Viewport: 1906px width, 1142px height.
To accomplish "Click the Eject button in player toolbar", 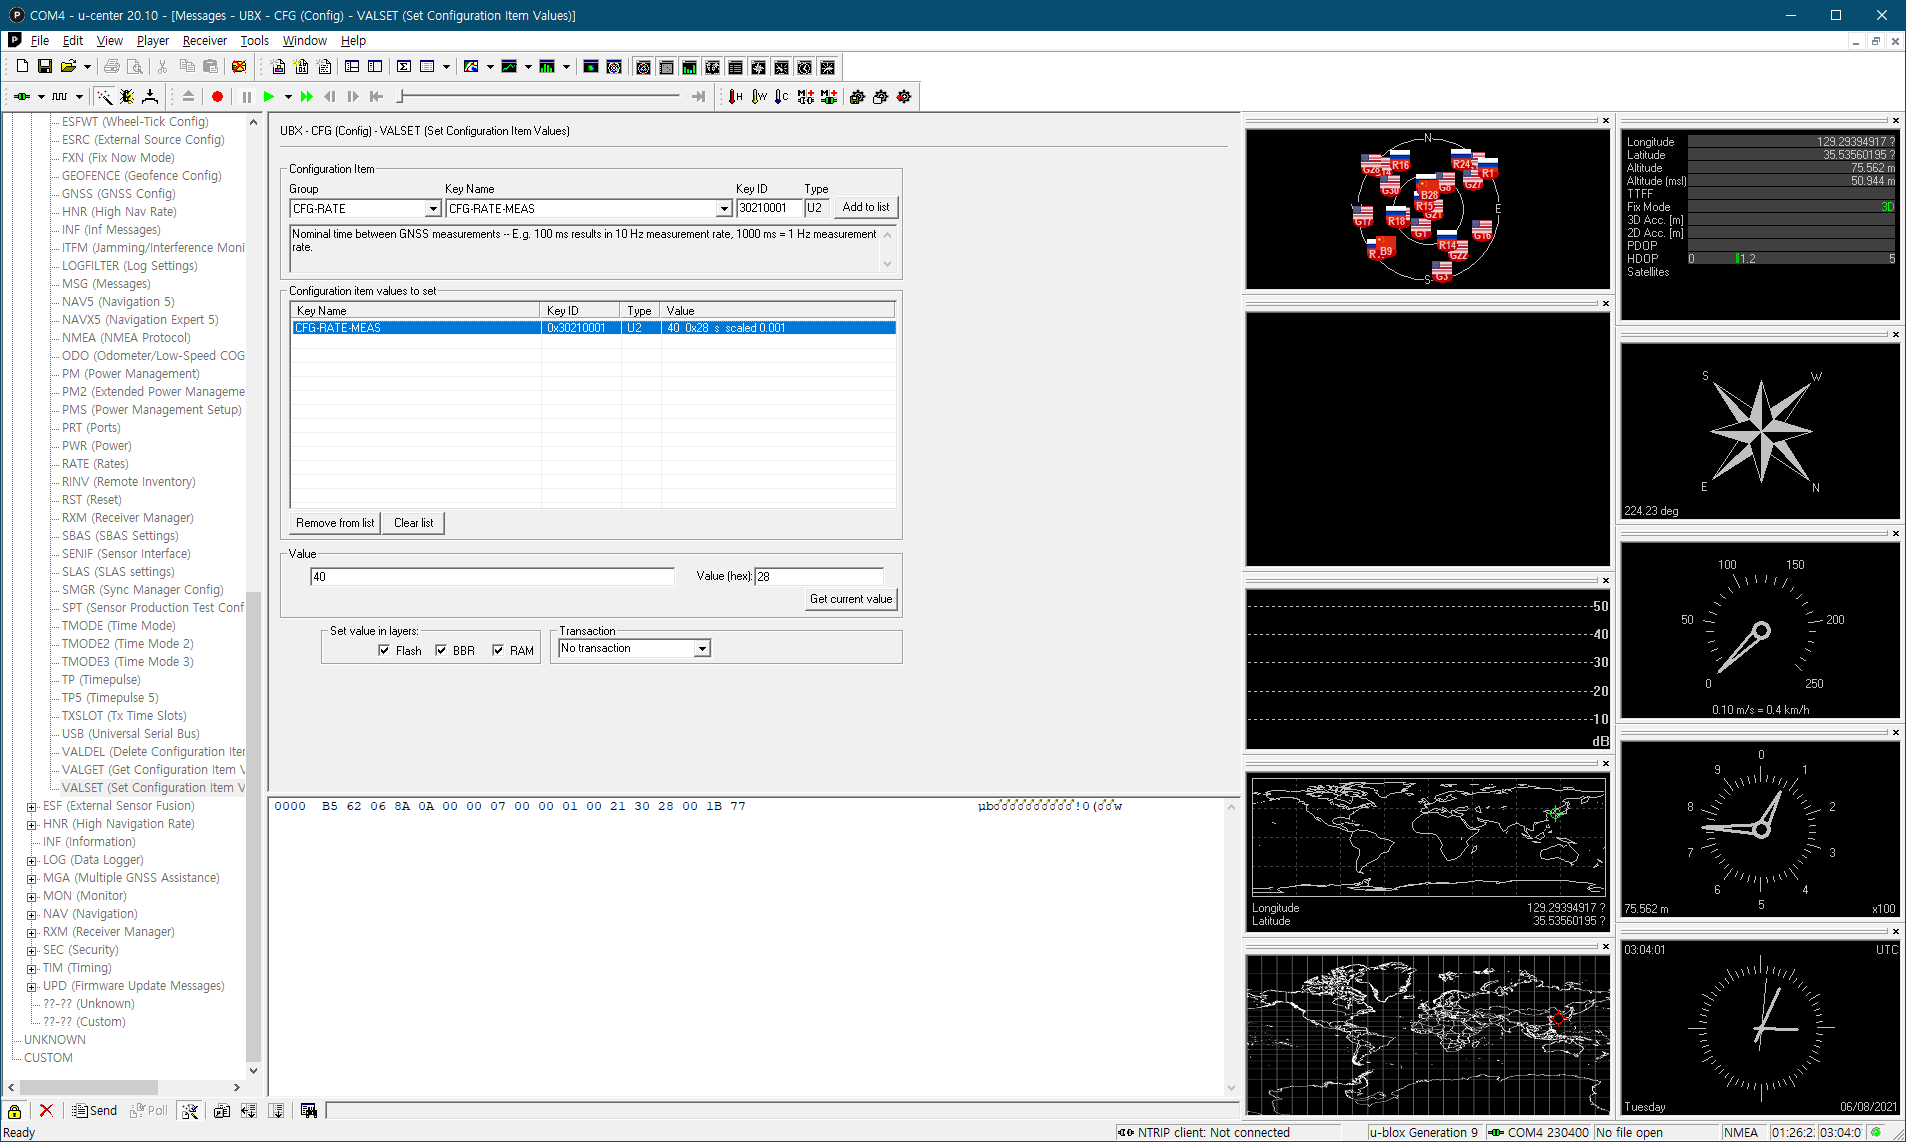I will point(188,97).
